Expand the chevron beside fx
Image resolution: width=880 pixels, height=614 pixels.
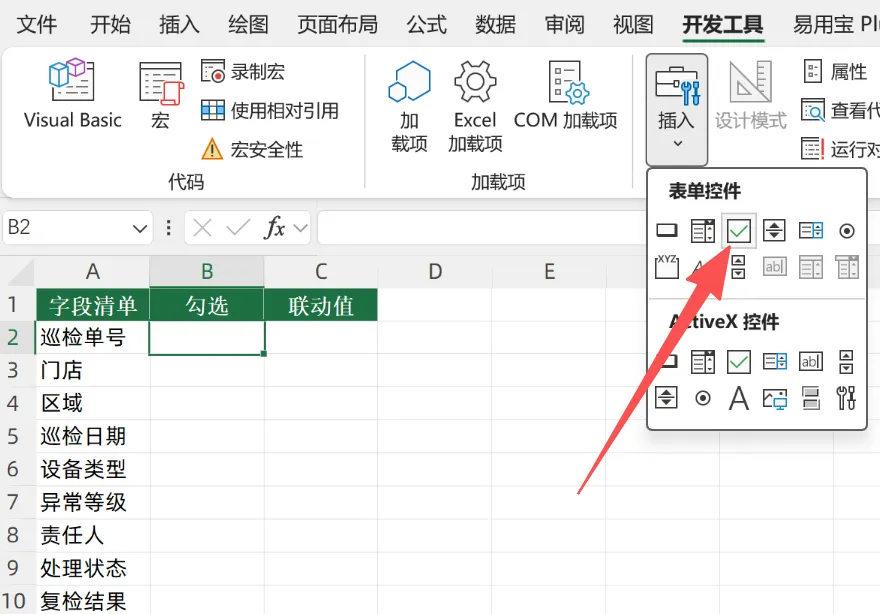pos(301,228)
